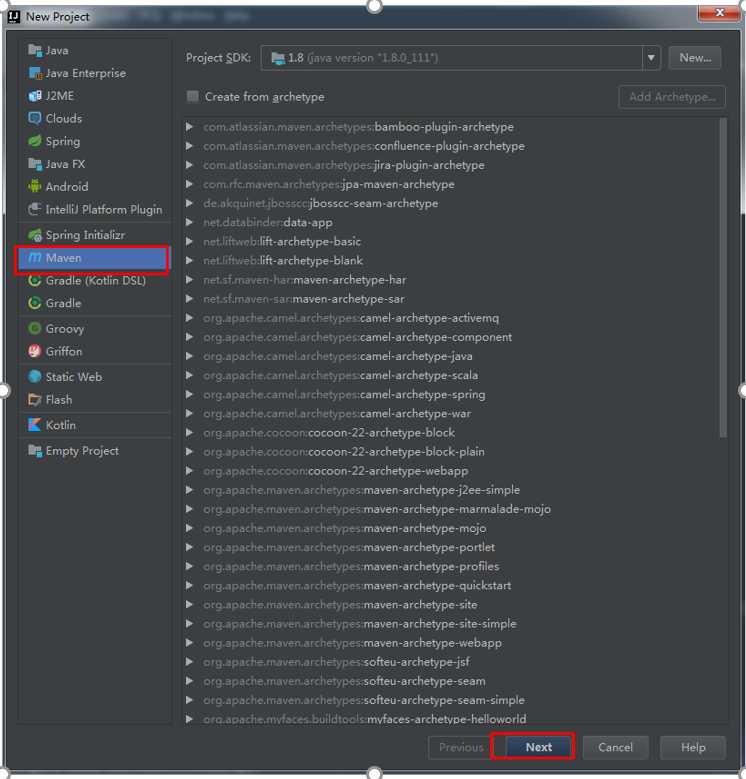The height and width of the screenshot is (779, 746).
Task: Click the Kotlin K icon
Action: [x=35, y=425]
